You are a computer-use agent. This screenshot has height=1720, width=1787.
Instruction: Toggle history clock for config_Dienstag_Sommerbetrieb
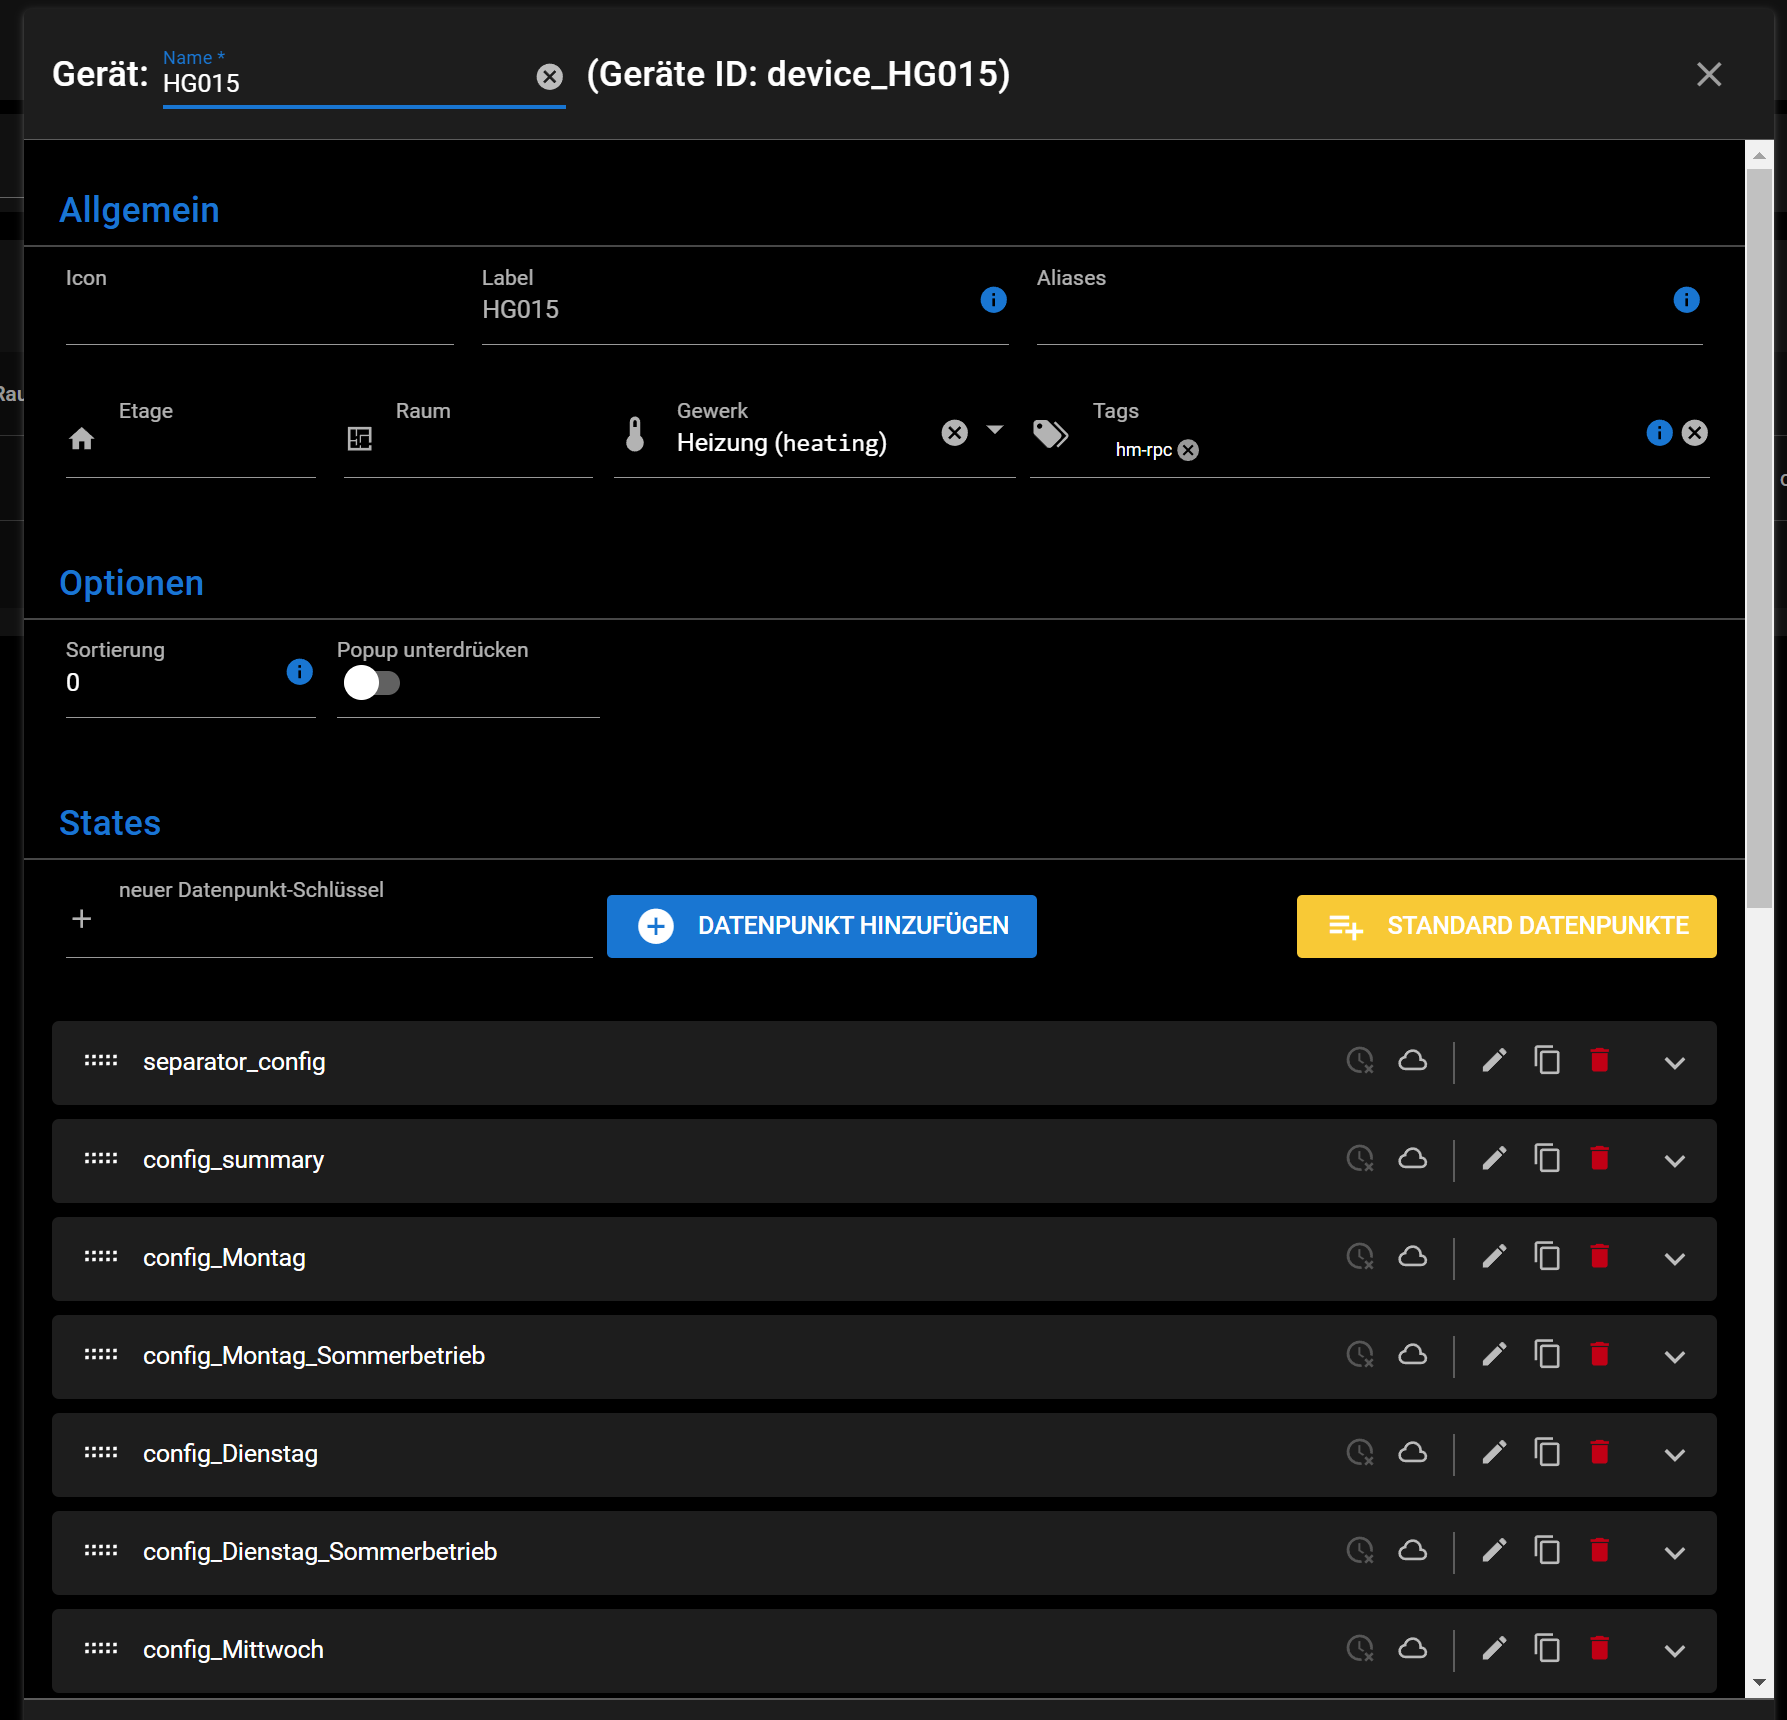(1360, 1550)
